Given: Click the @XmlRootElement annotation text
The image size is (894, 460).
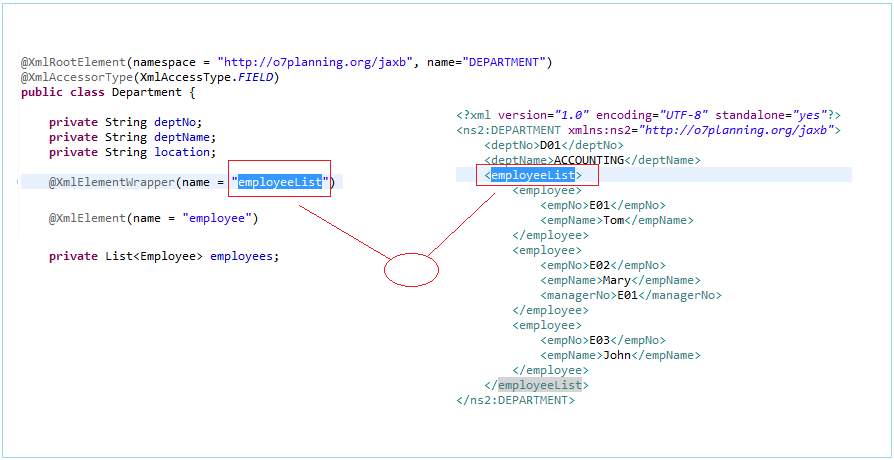Looking at the screenshot, I should pyautogui.click(x=74, y=62).
